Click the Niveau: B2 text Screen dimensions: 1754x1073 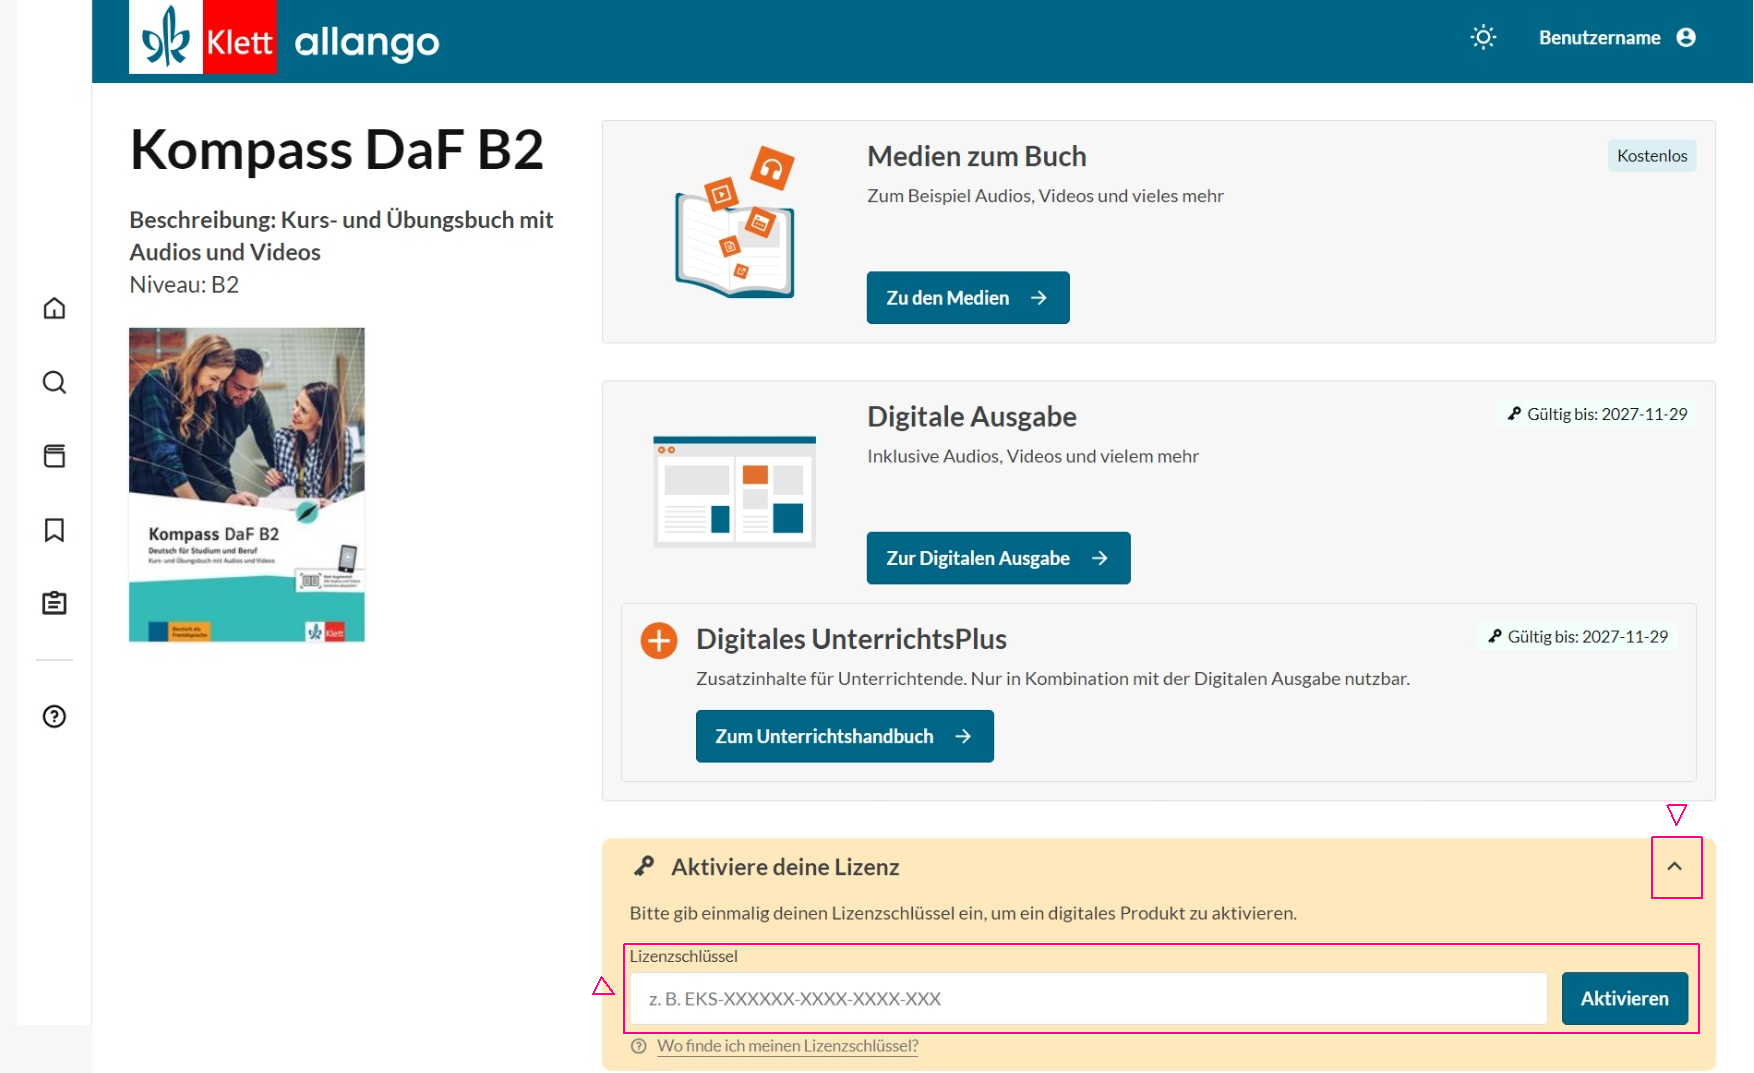pyautogui.click(x=184, y=285)
